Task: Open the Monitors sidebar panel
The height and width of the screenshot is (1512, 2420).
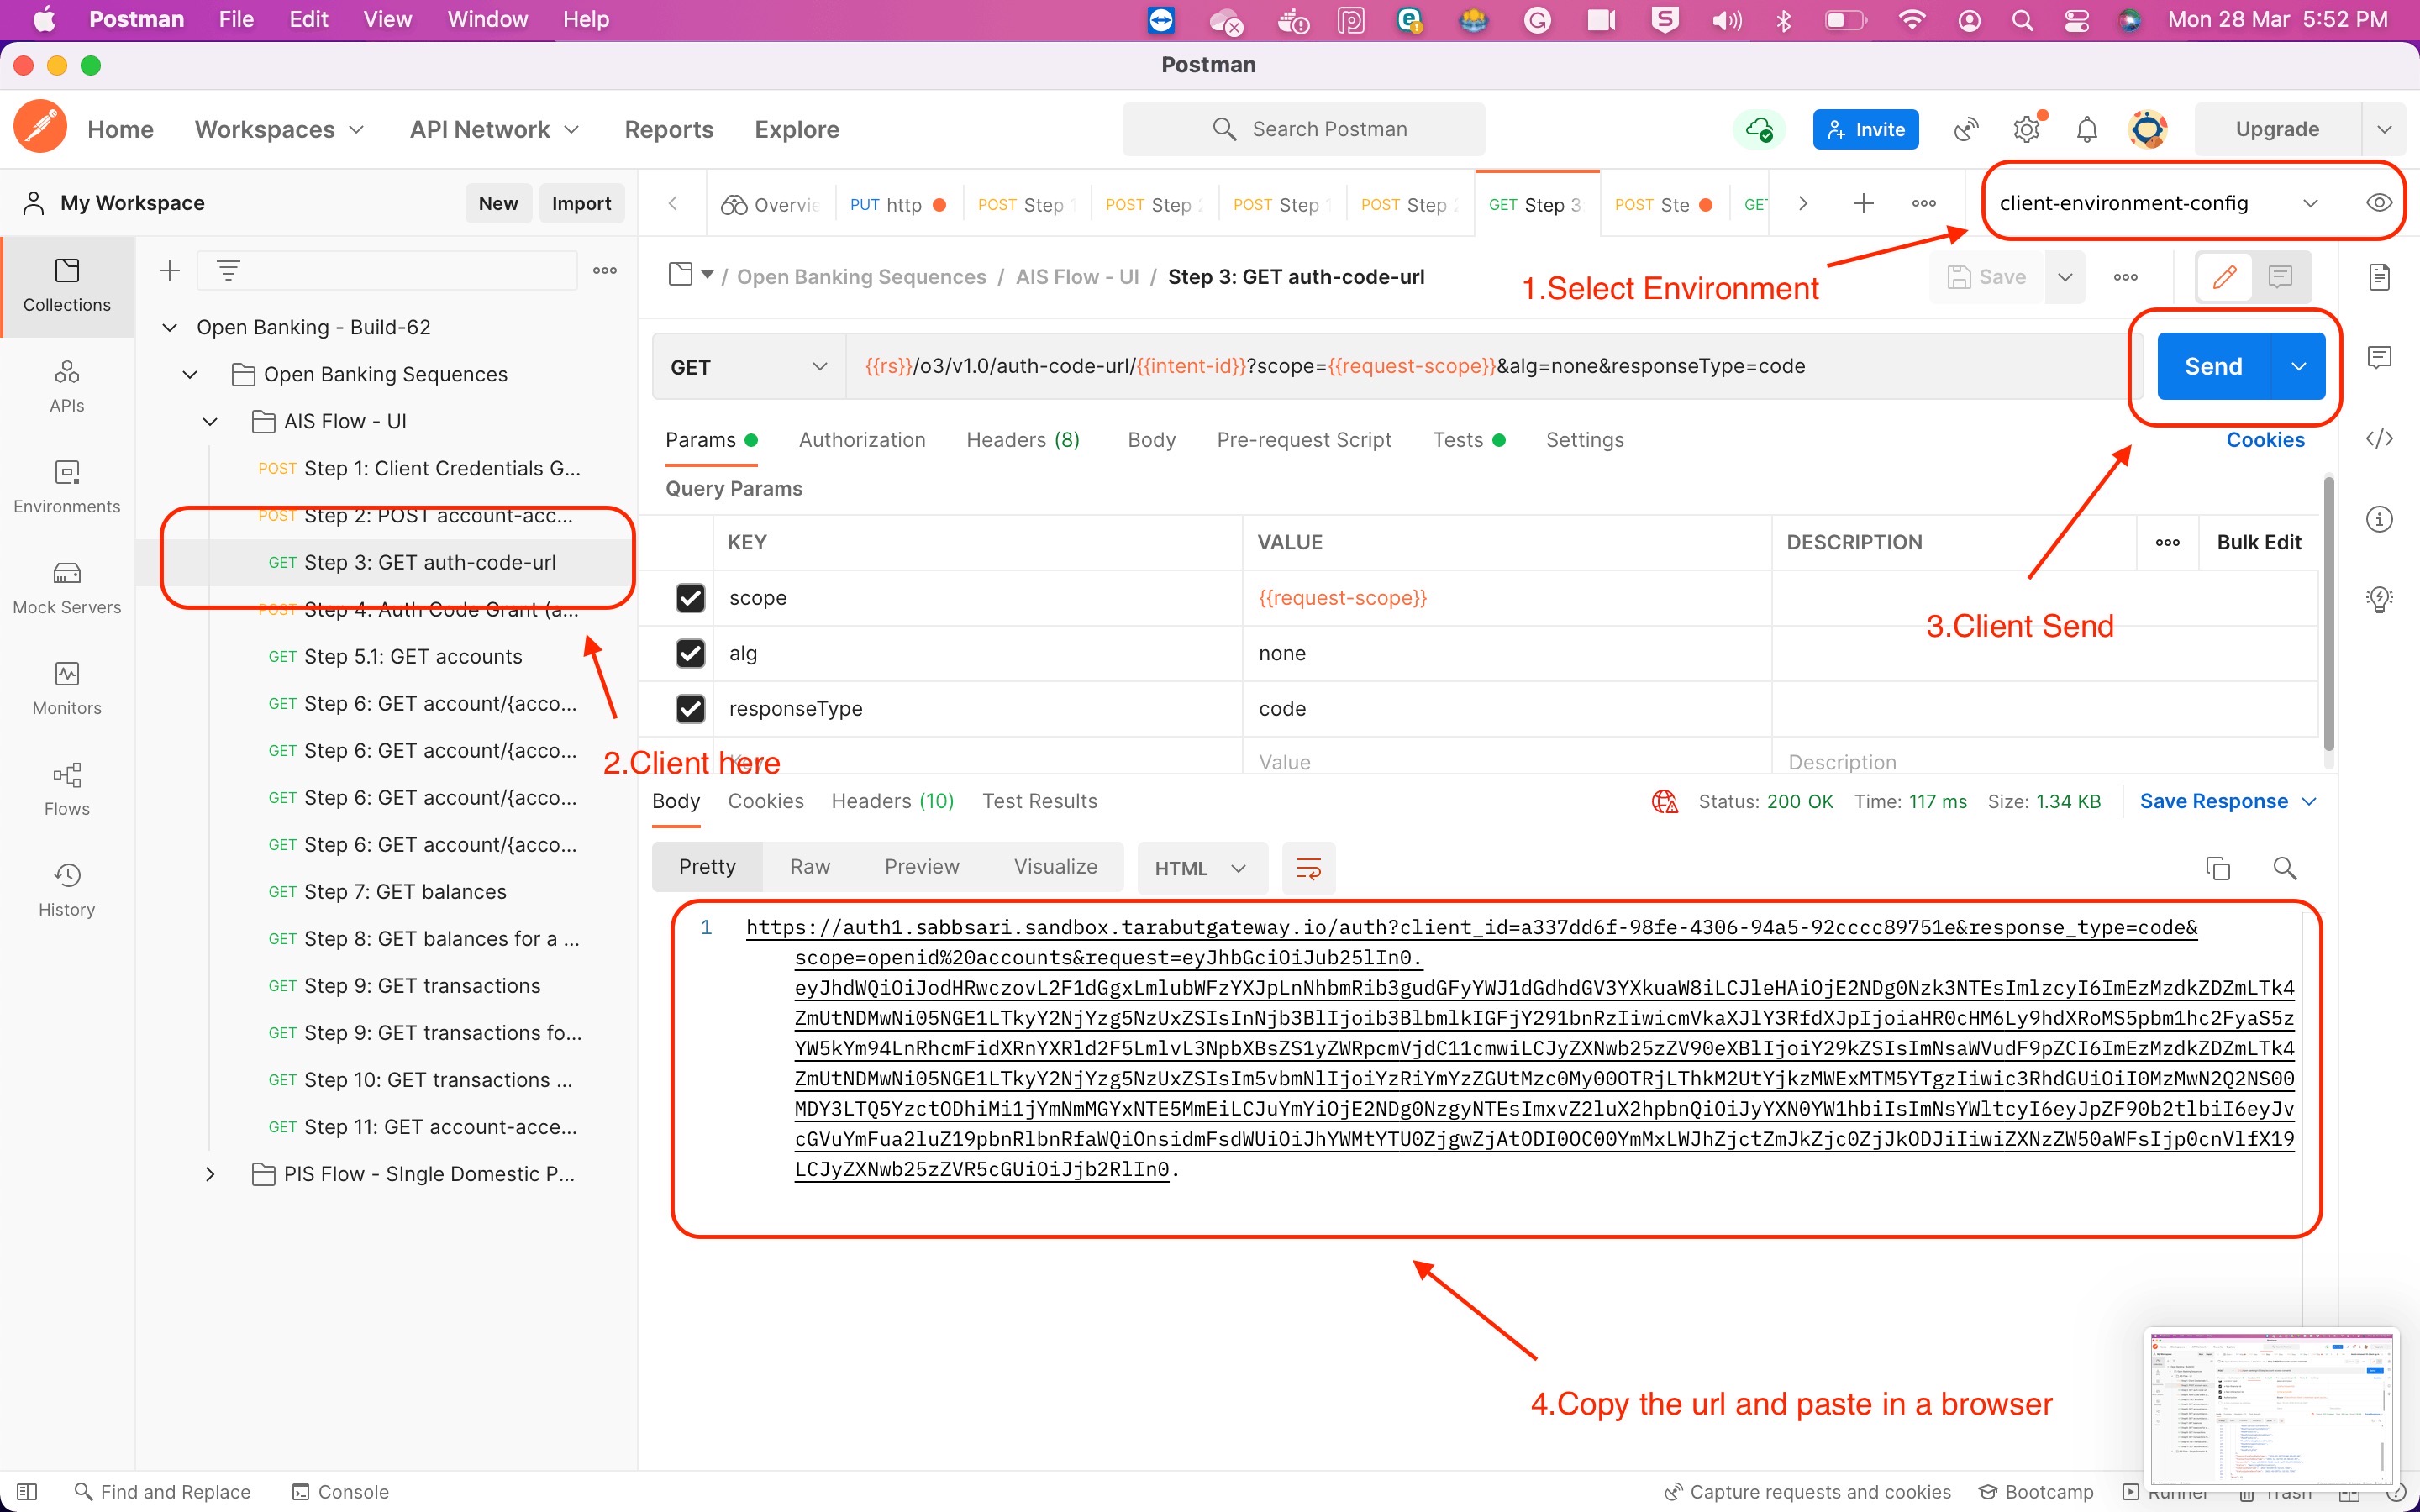Action: pyautogui.click(x=67, y=689)
